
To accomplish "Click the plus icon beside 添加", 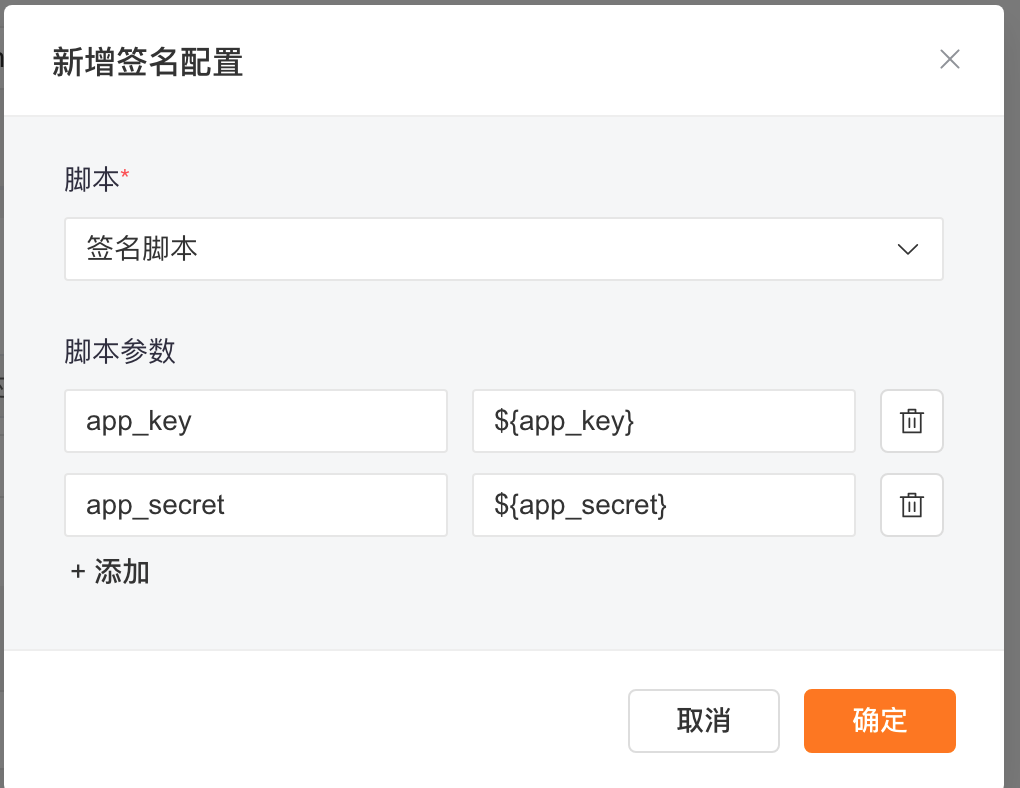I will [x=78, y=572].
